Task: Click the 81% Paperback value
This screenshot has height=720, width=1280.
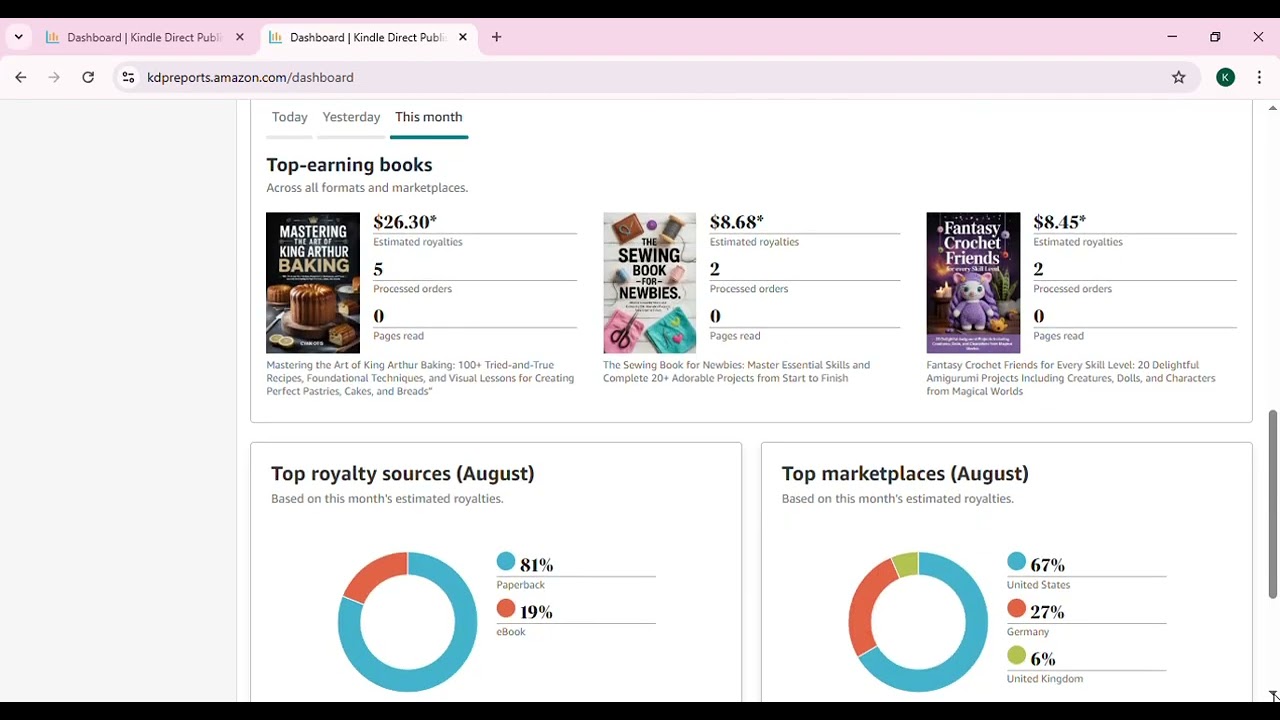Action: 537,565
